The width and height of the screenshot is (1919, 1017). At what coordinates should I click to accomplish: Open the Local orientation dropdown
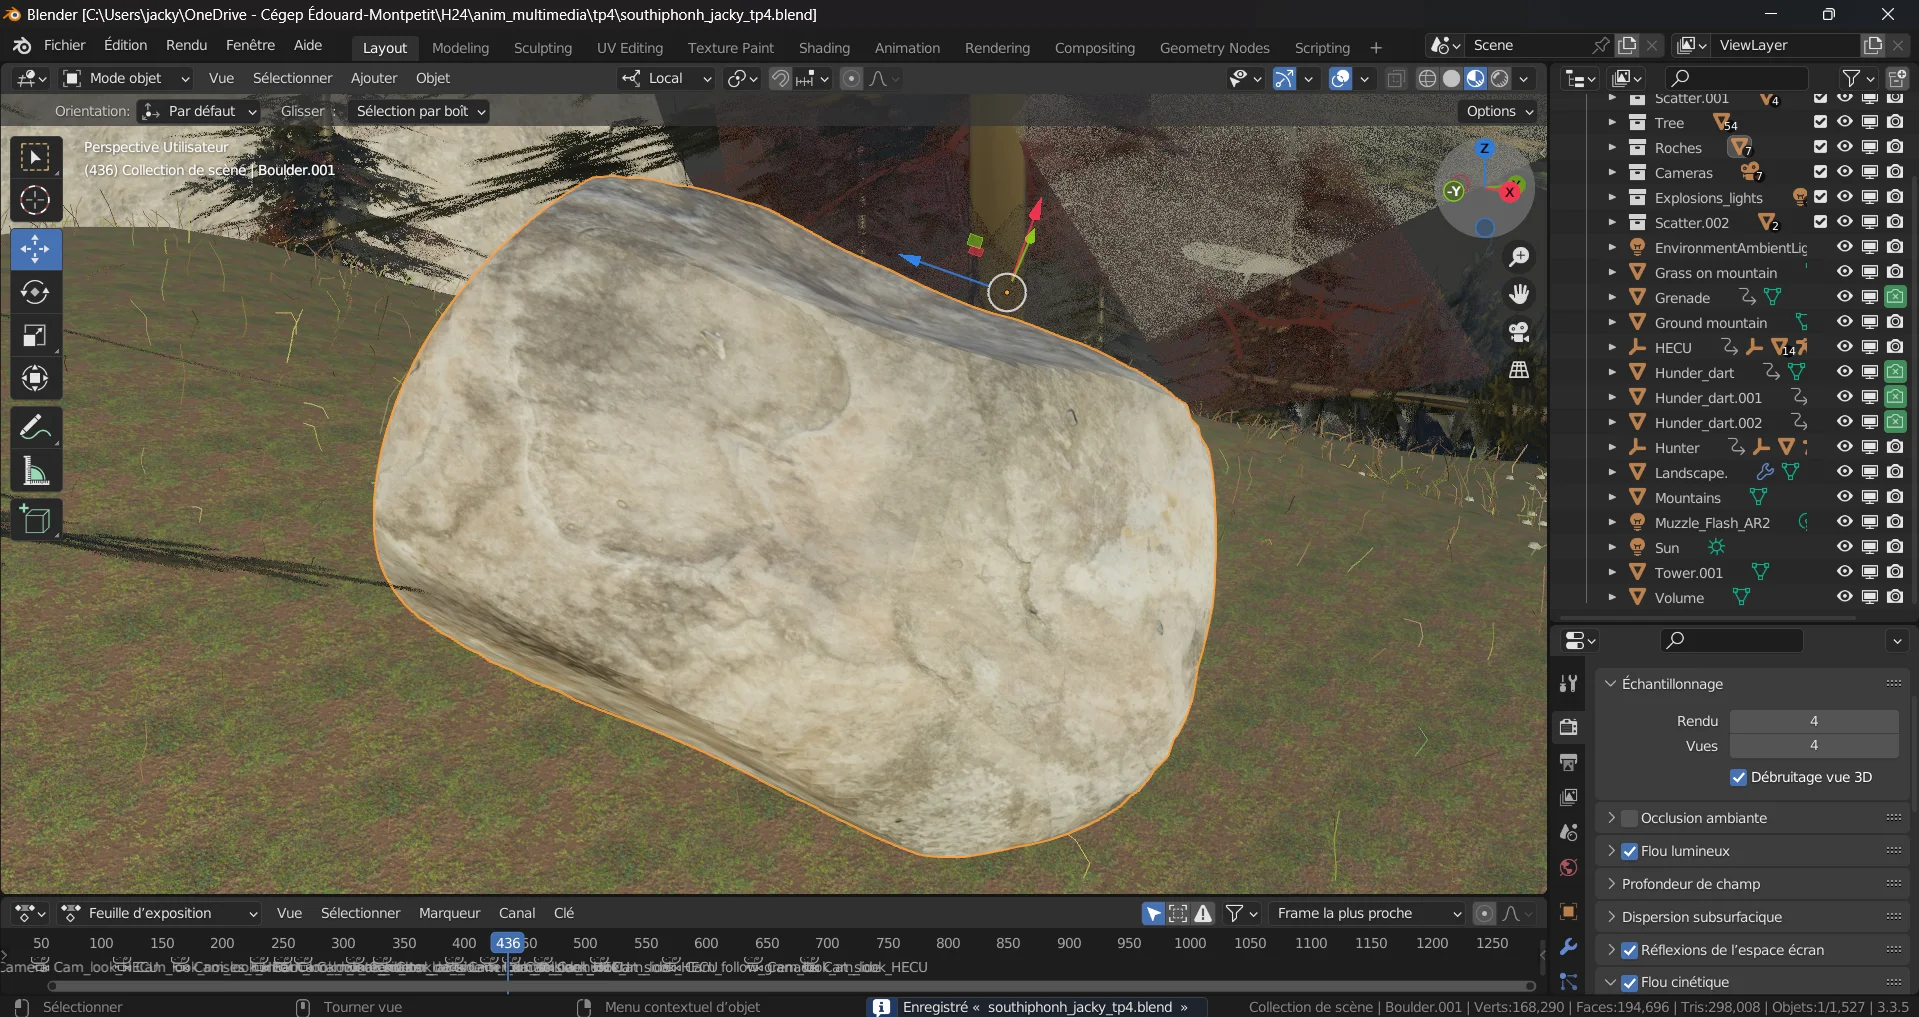[x=666, y=78]
